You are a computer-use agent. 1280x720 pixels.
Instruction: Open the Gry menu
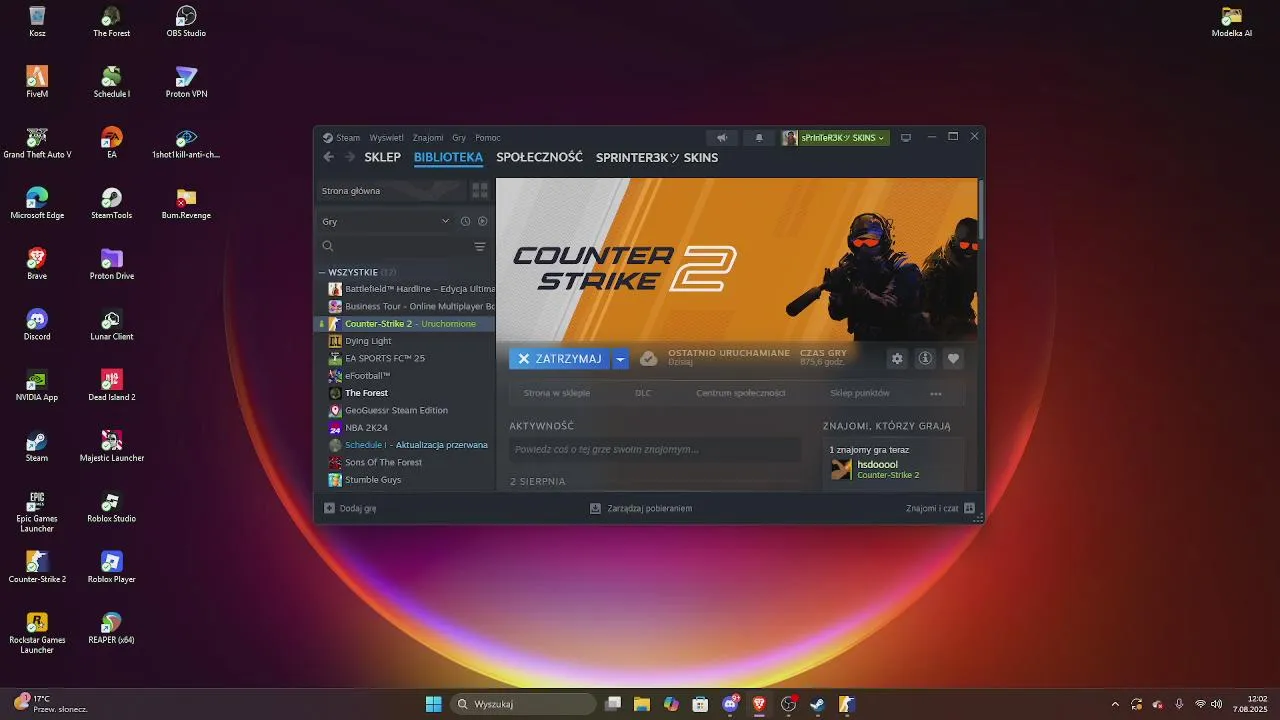(459, 138)
